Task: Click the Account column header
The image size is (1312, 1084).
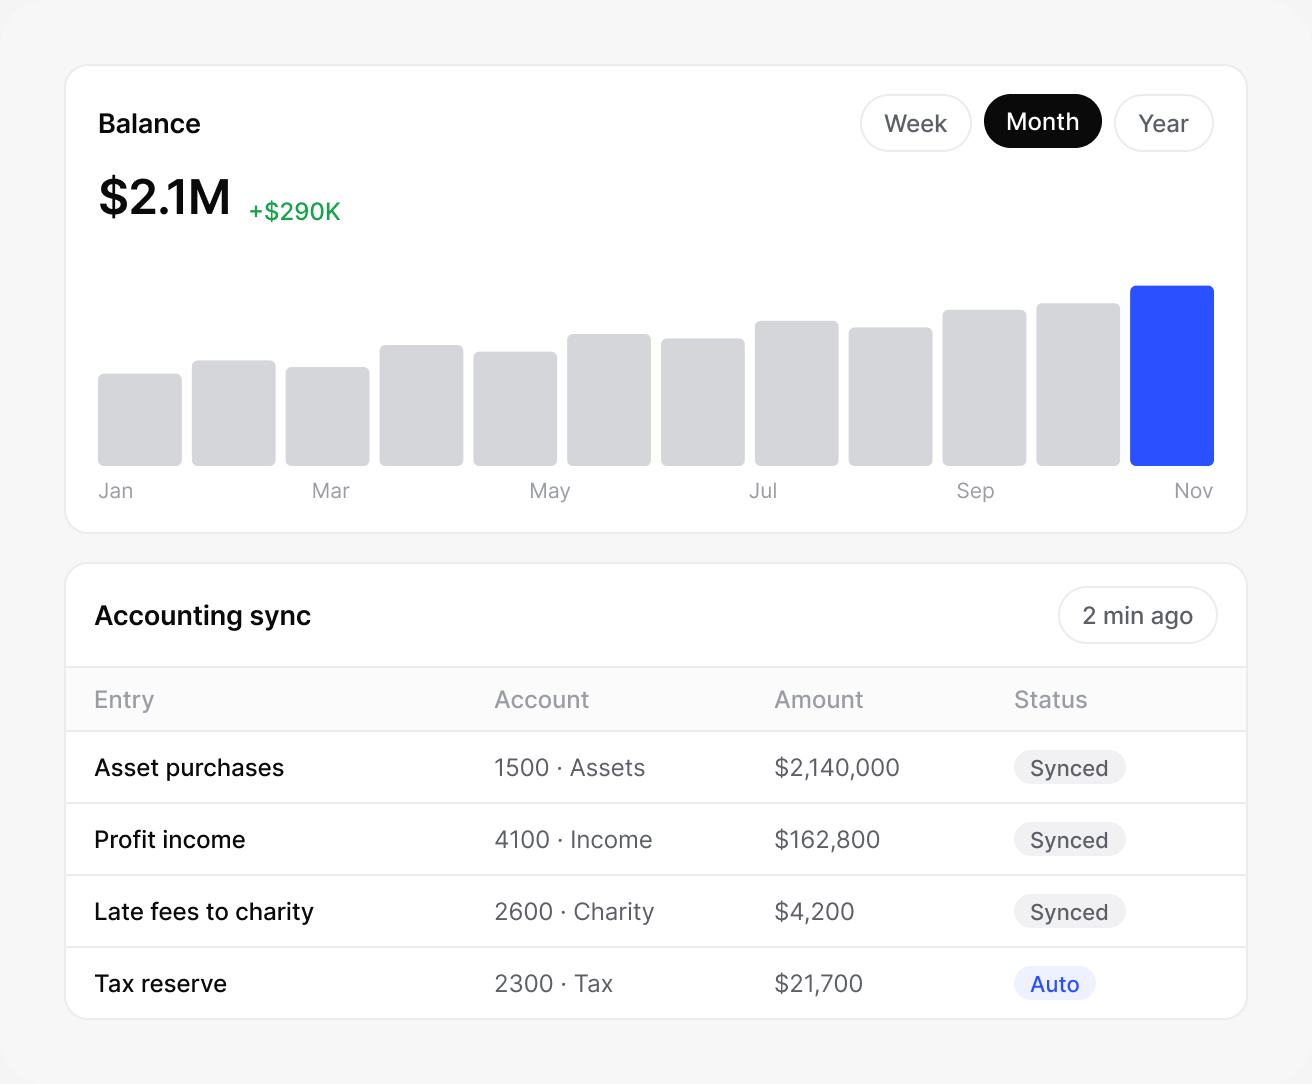Action: 542,700
